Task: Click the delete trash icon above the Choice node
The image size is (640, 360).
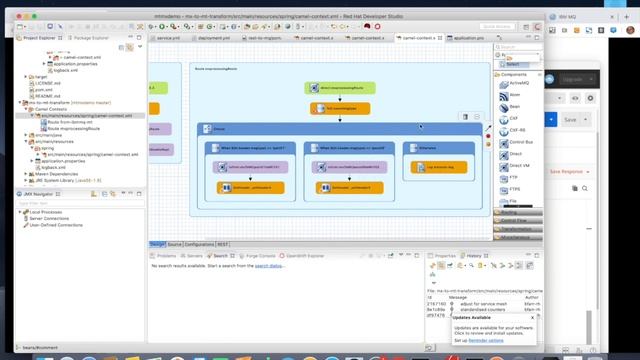Action: [465, 117]
